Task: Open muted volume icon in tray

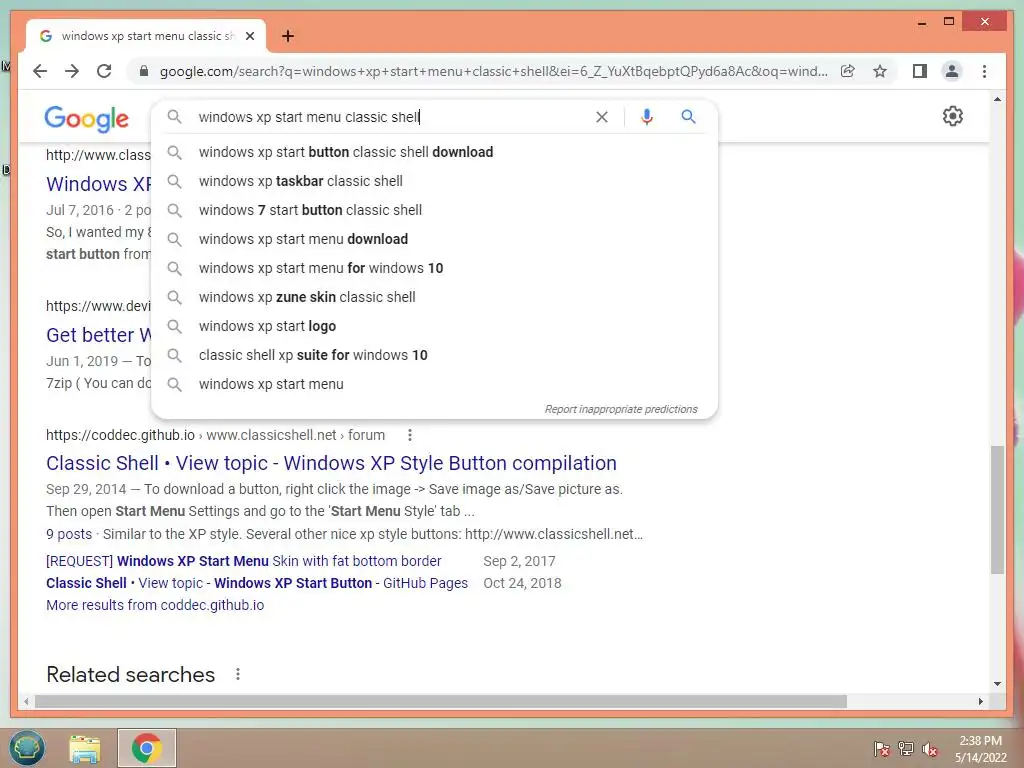Action: tap(930, 748)
